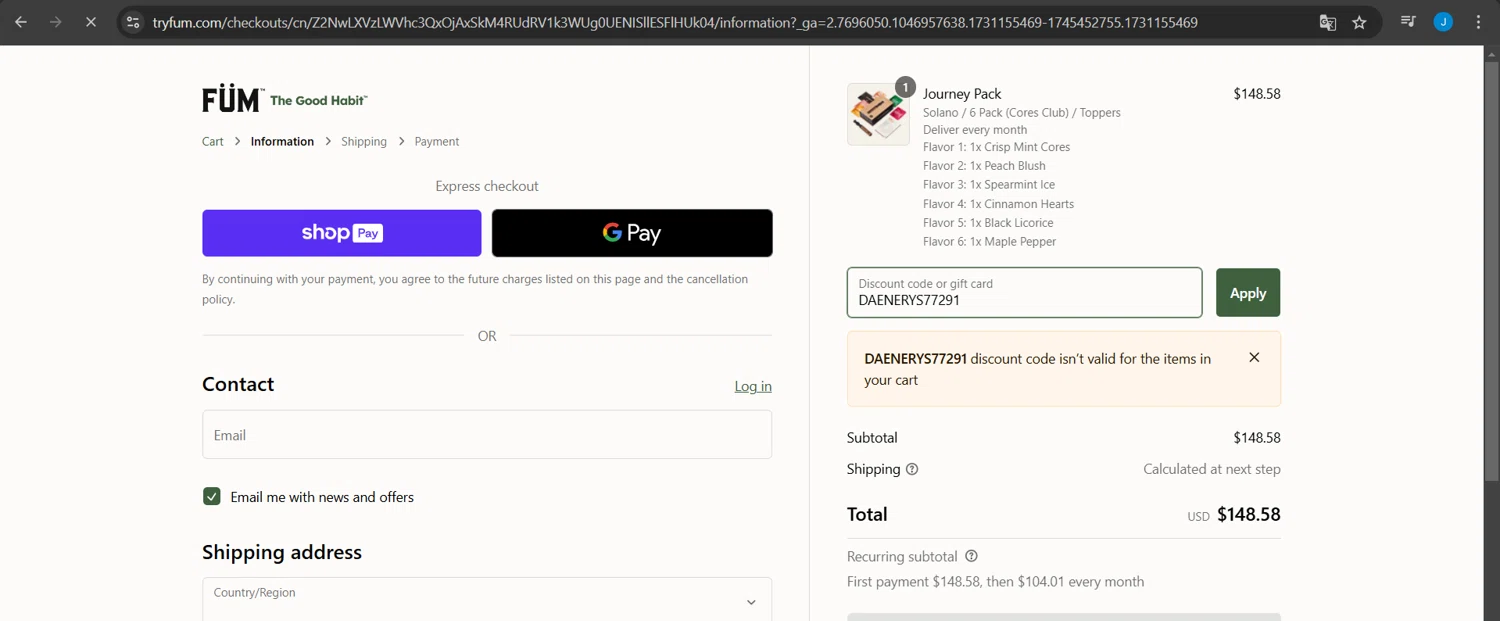Click the translate page icon
Screen dimensions: 1500x621
tap(1328, 22)
